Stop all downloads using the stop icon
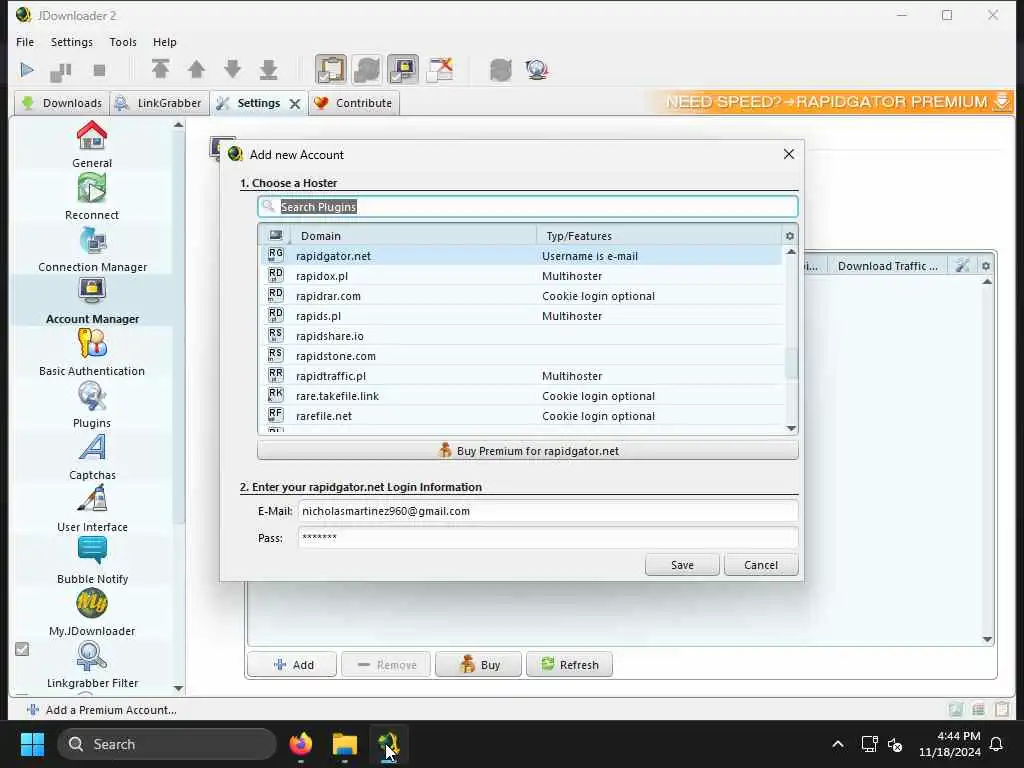Screen dimensions: 1024x768 [x=99, y=70]
